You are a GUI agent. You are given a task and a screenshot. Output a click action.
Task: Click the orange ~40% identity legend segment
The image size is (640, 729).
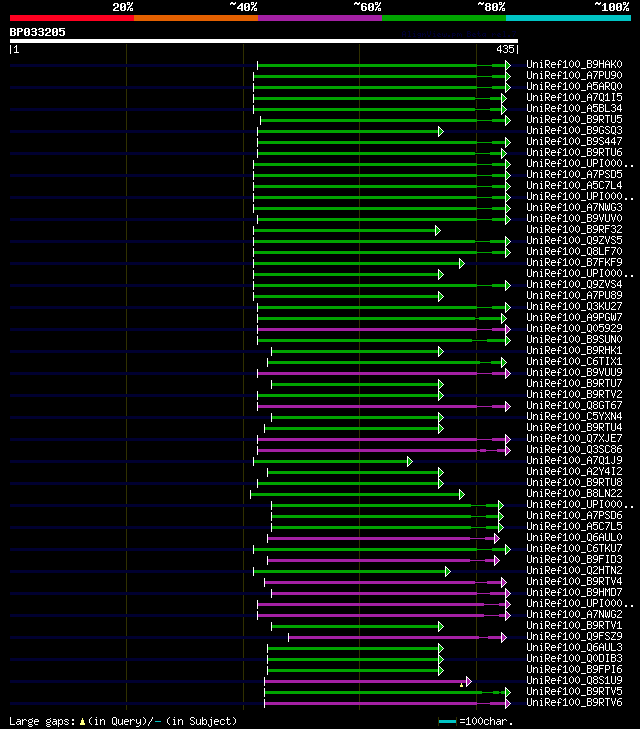(196, 18)
